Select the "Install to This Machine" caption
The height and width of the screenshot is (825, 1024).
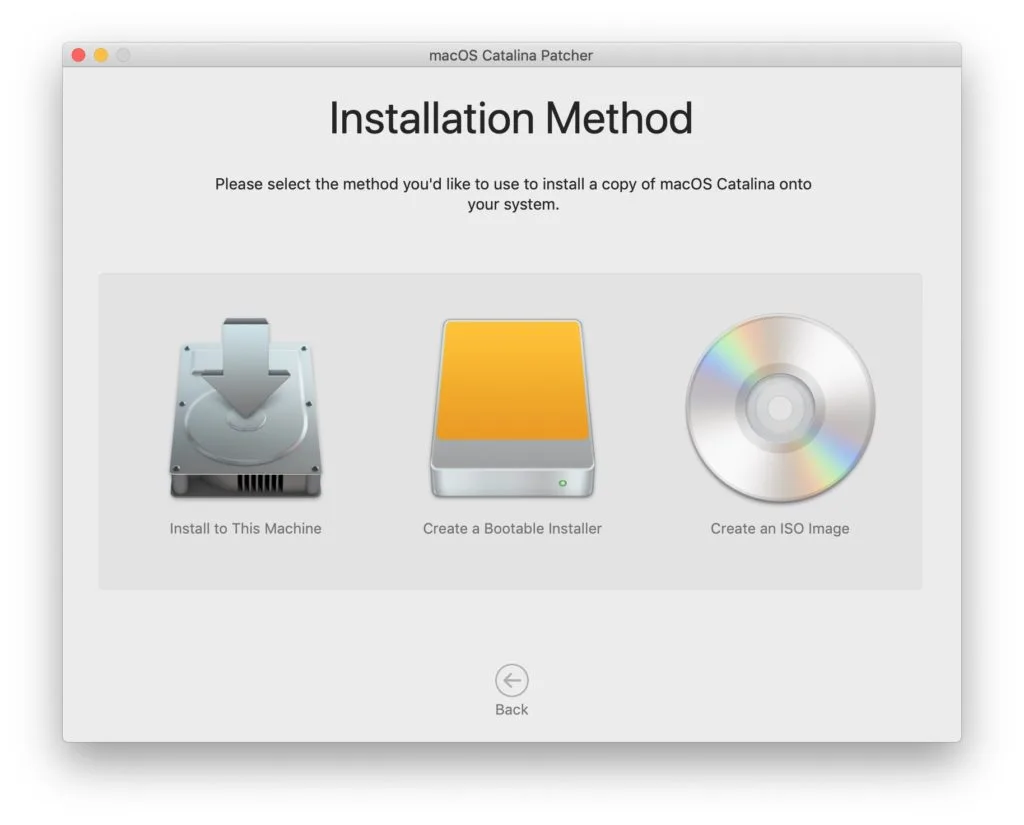click(x=246, y=528)
